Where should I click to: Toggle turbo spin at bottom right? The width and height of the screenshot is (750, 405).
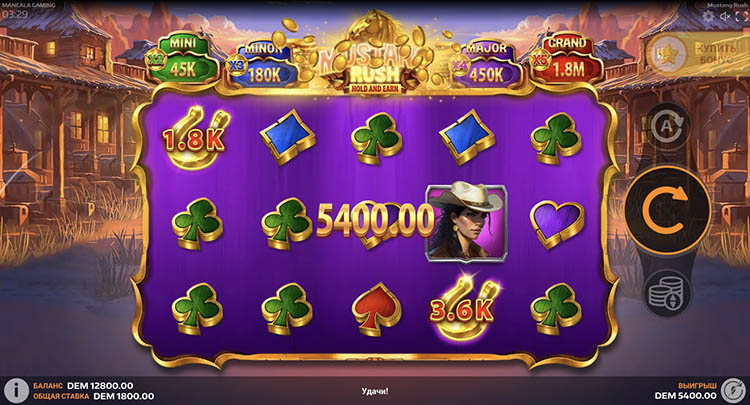pos(733,391)
